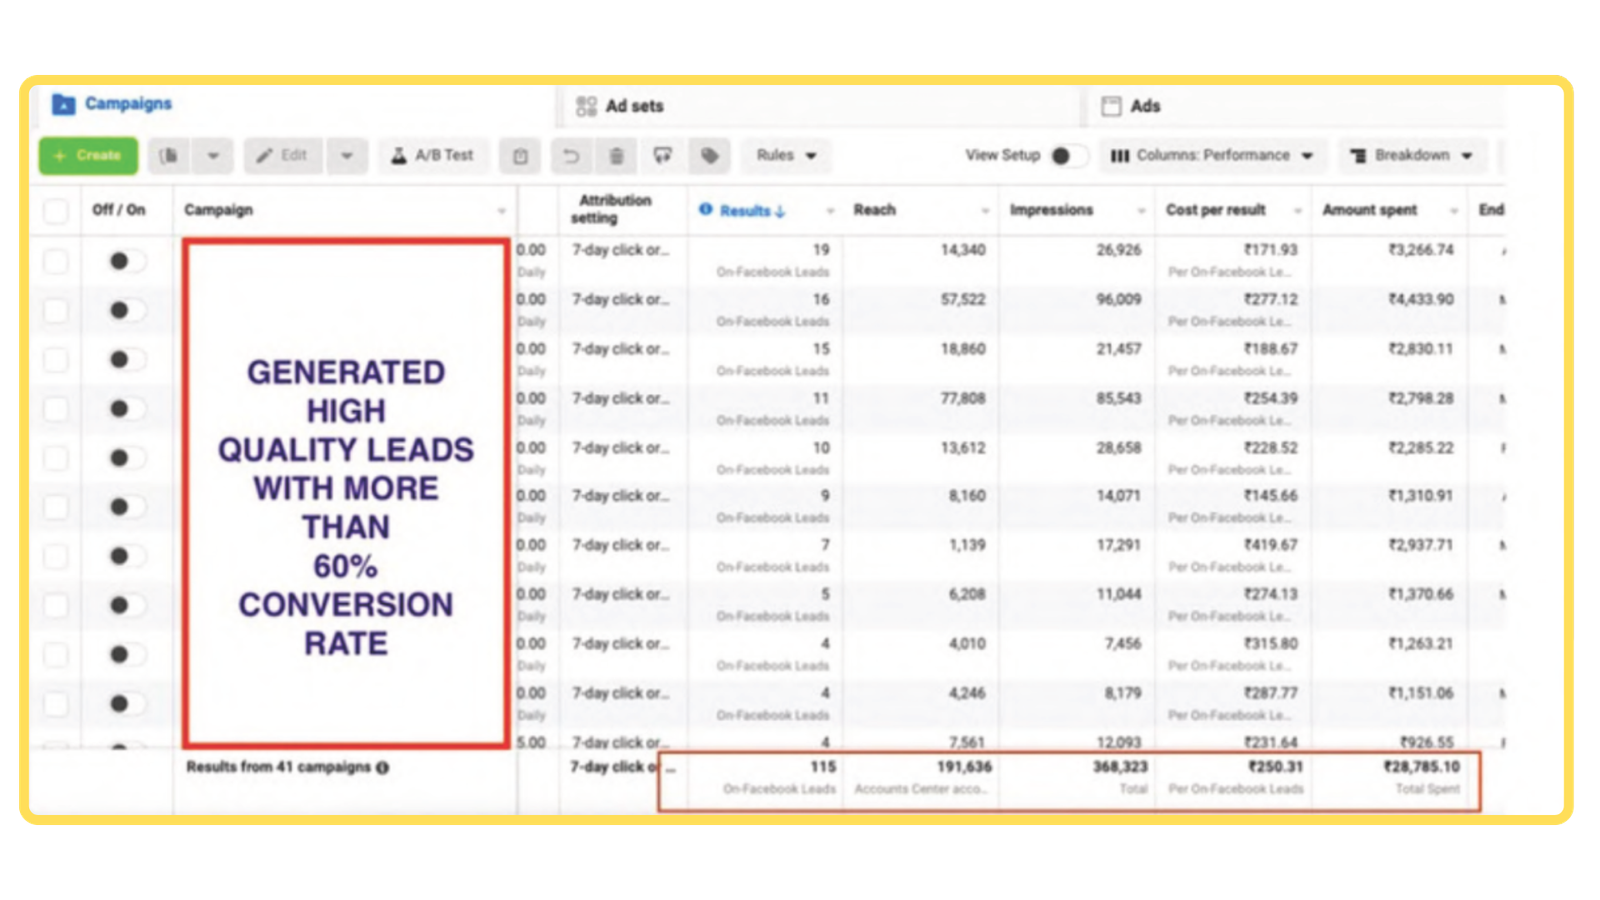Open the Rules dropdown menu

(x=786, y=156)
